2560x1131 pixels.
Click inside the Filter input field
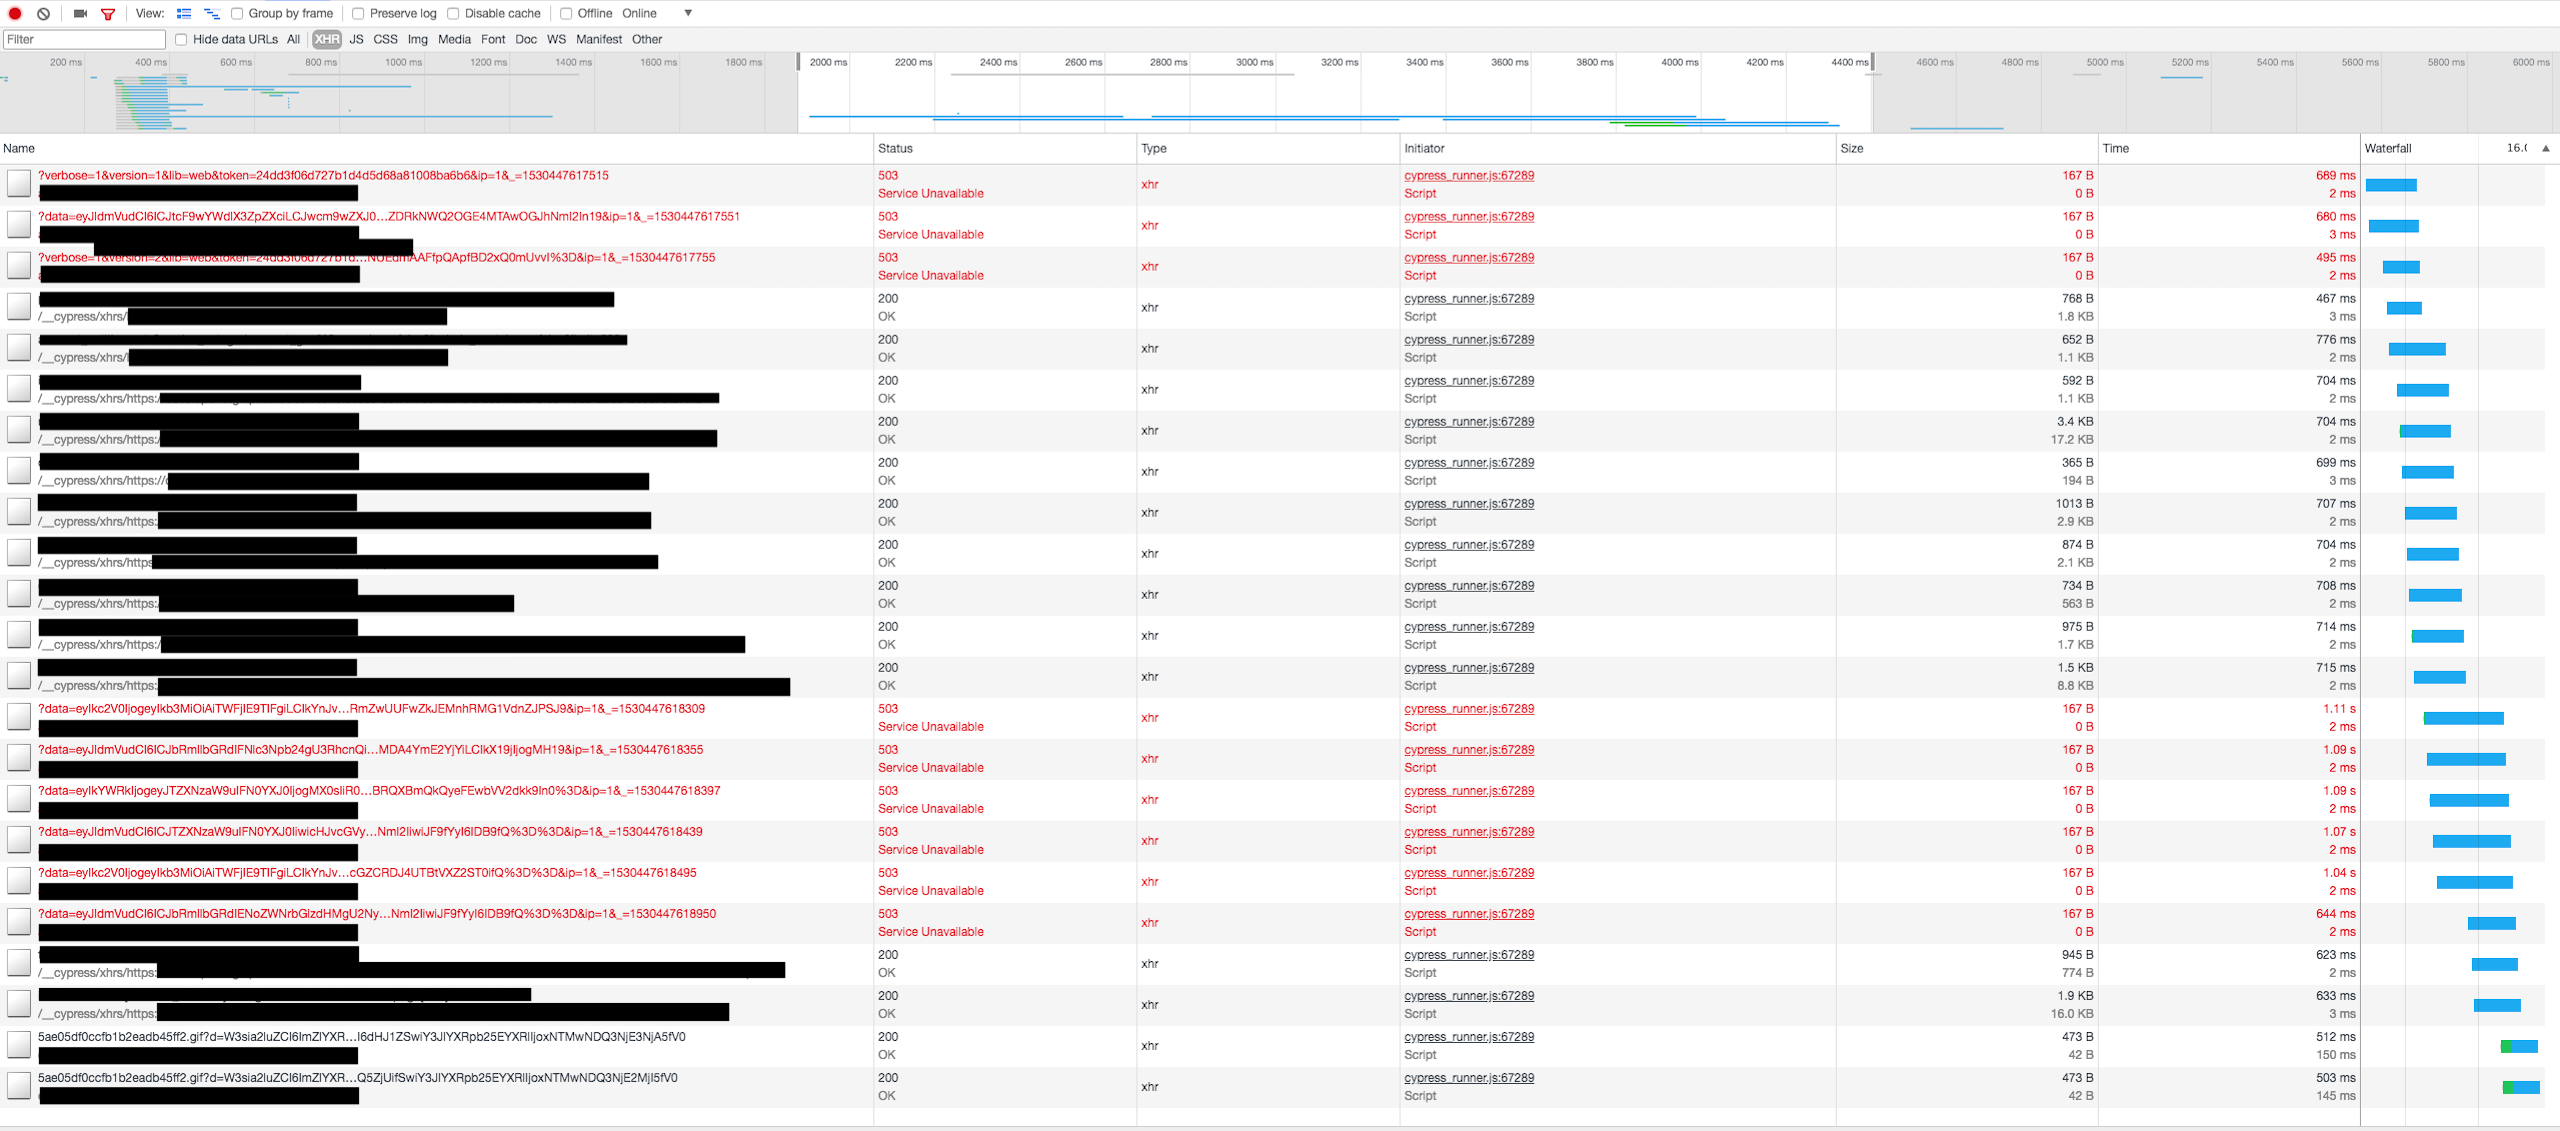click(85, 39)
